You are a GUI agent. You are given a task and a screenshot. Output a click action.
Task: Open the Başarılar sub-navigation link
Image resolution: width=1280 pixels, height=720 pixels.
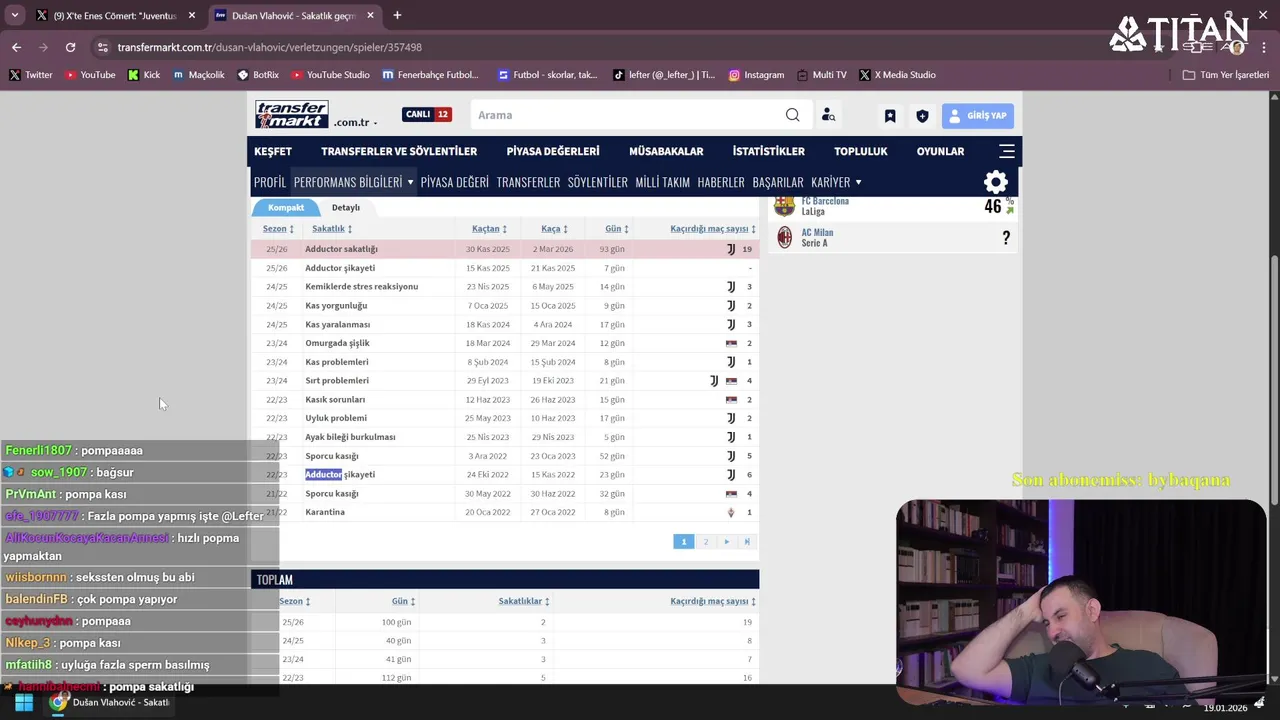pyautogui.click(x=778, y=182)
